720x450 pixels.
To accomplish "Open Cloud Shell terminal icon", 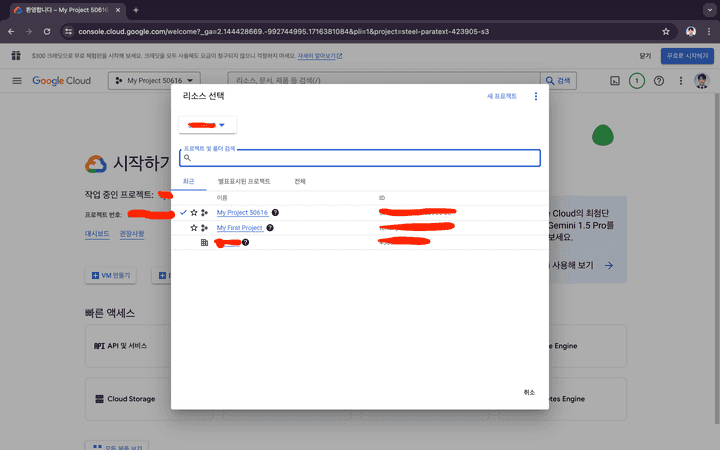I will [x=614, y=80].
